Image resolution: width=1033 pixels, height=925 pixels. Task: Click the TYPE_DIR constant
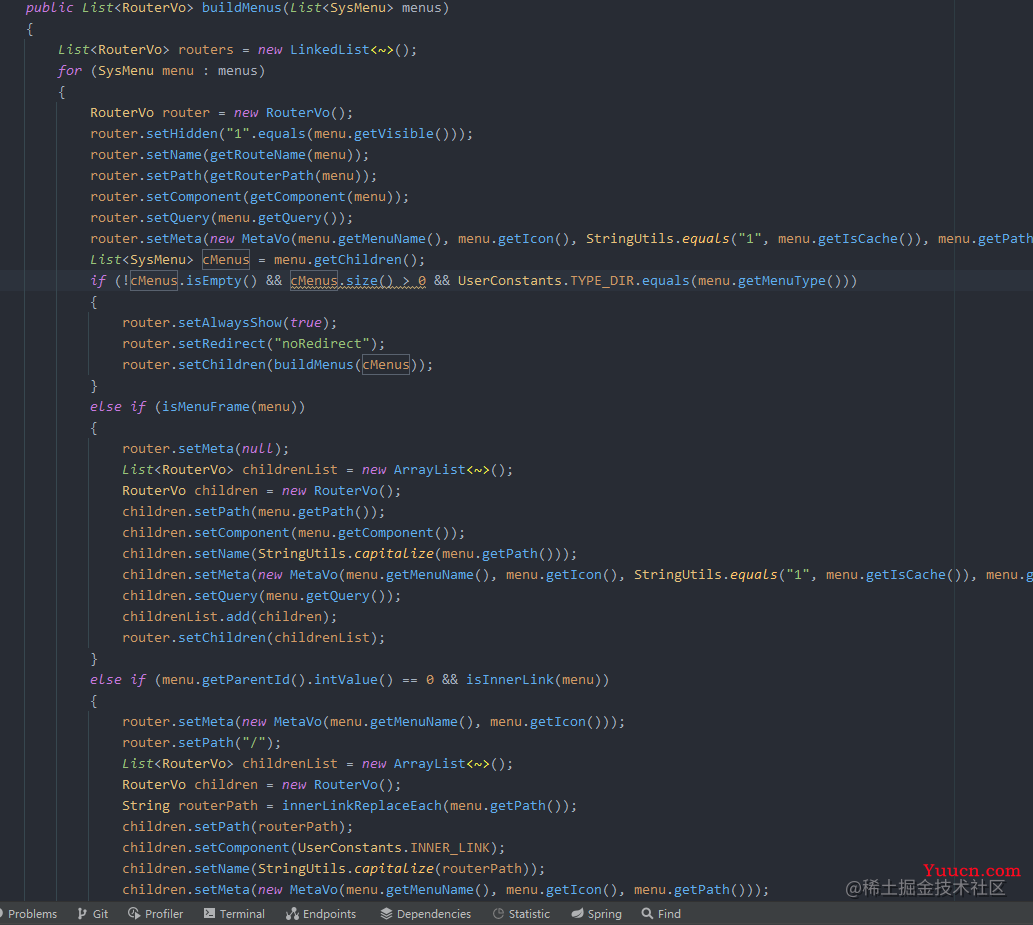coord(602,281)
